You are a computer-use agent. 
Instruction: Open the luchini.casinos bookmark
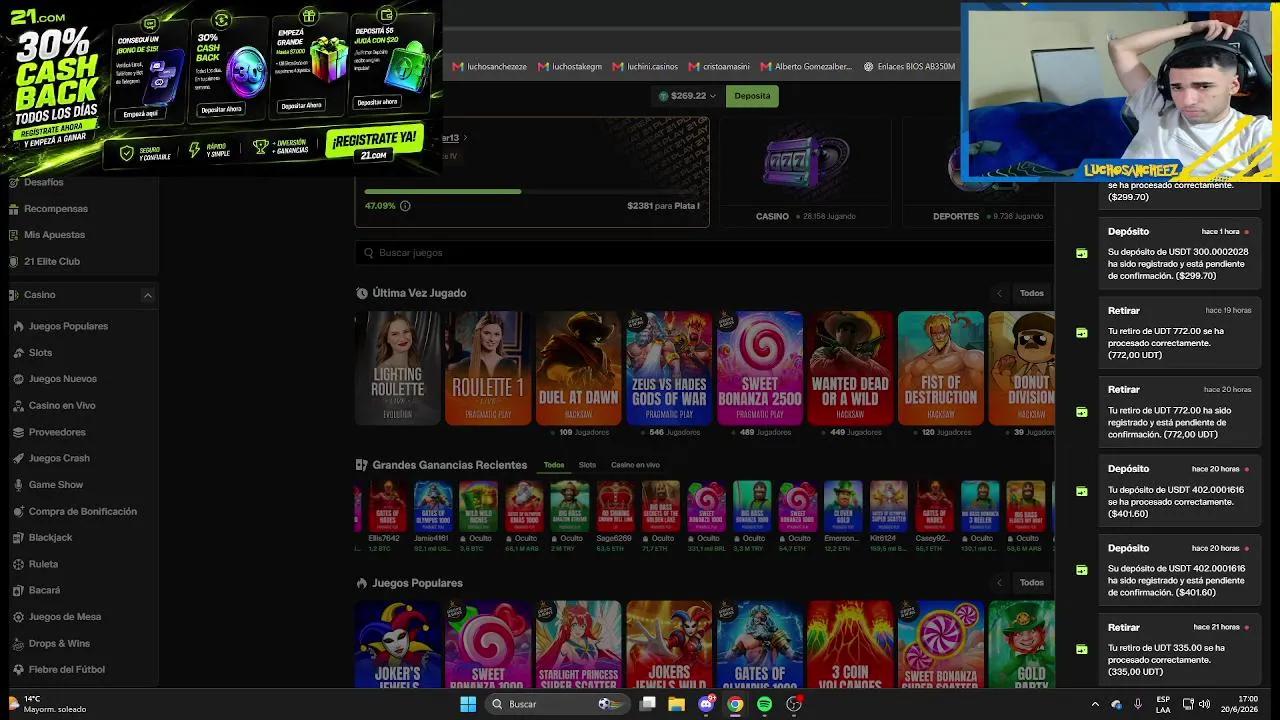point(645,67)
